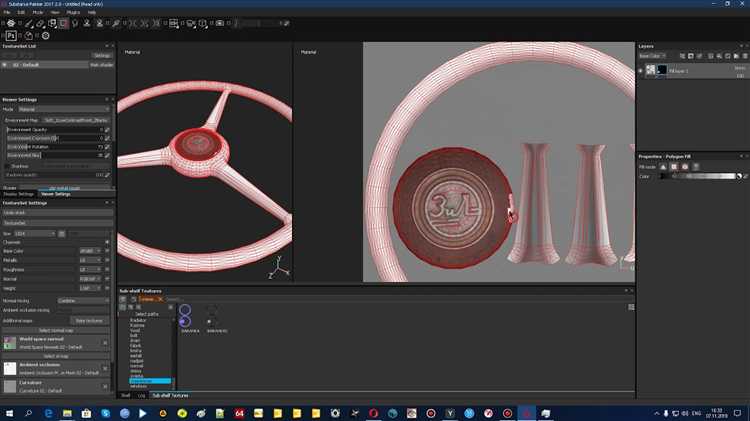Edit Environment Rotation value with pencil icon
The height and width of the screenshot is (421, 750).
click(x=107, y=147)
